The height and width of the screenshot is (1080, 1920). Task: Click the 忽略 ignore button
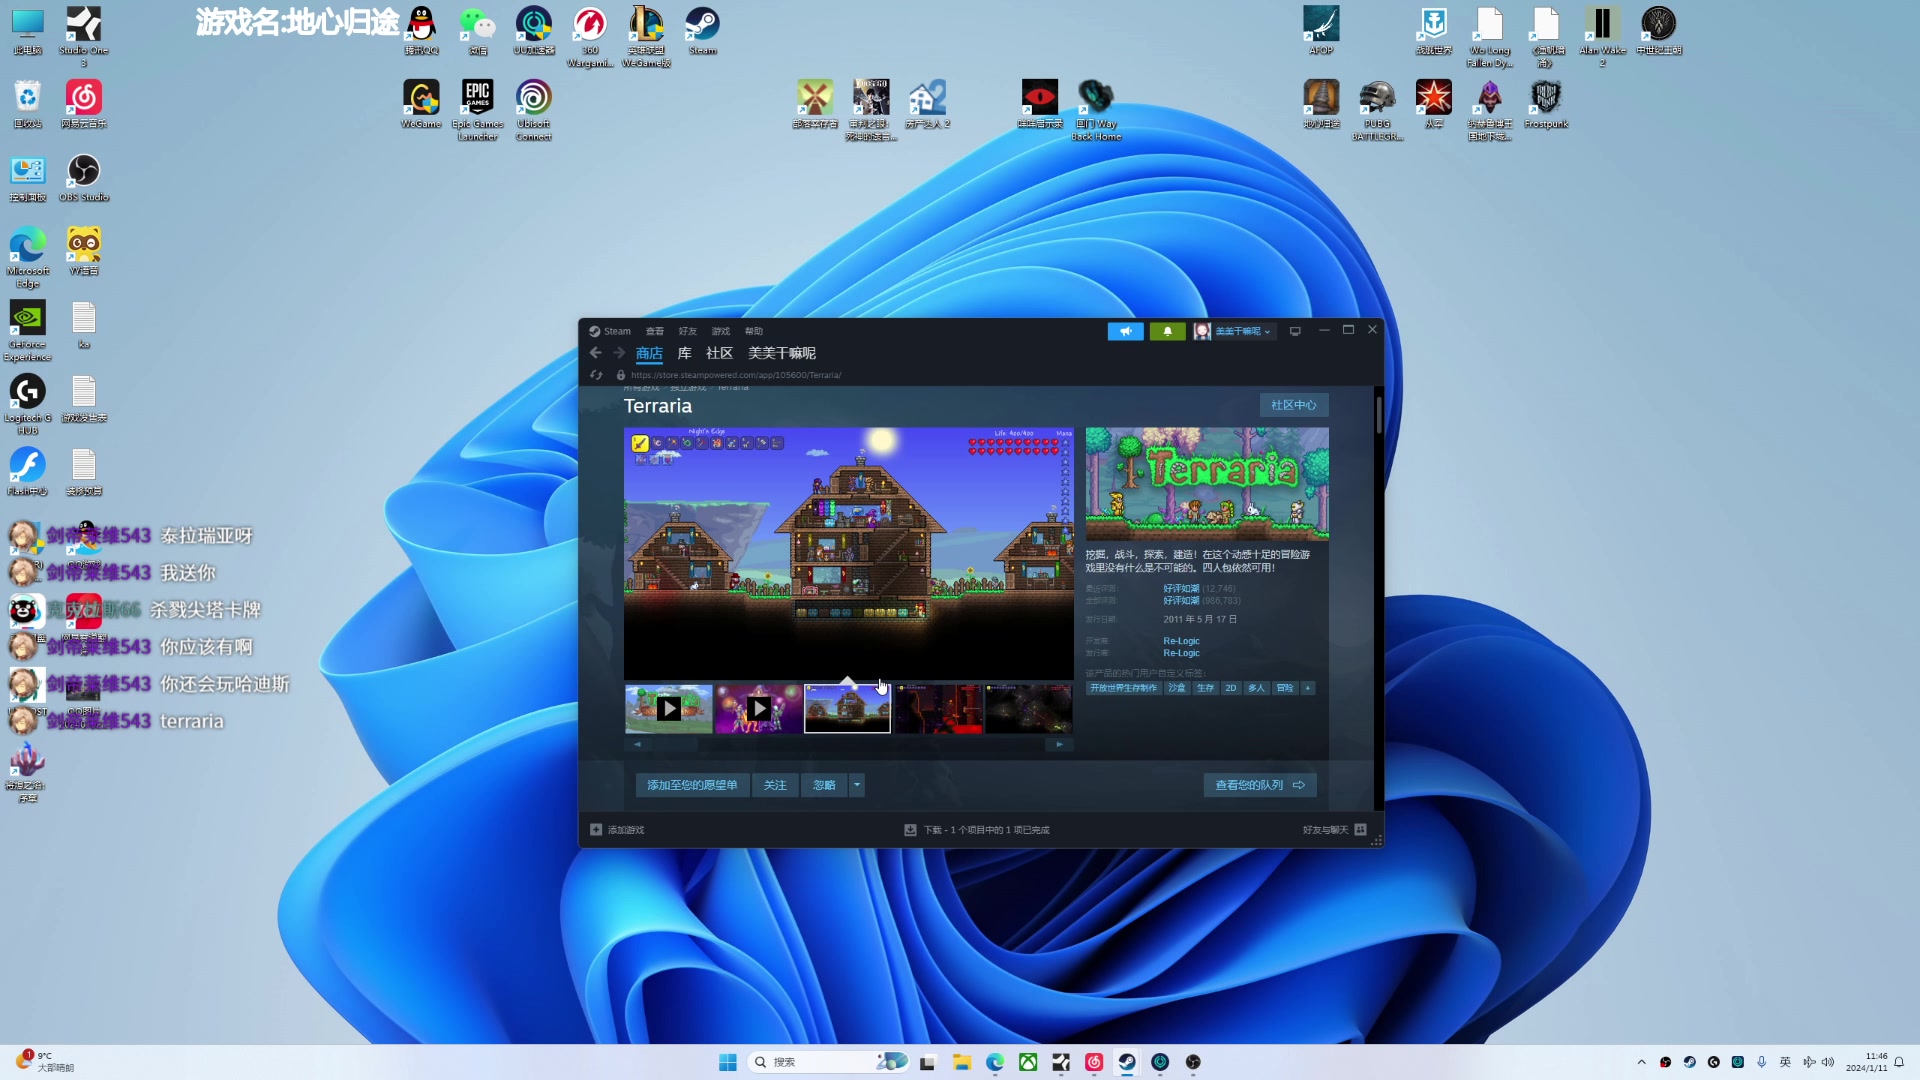click(x=824, y=785)
